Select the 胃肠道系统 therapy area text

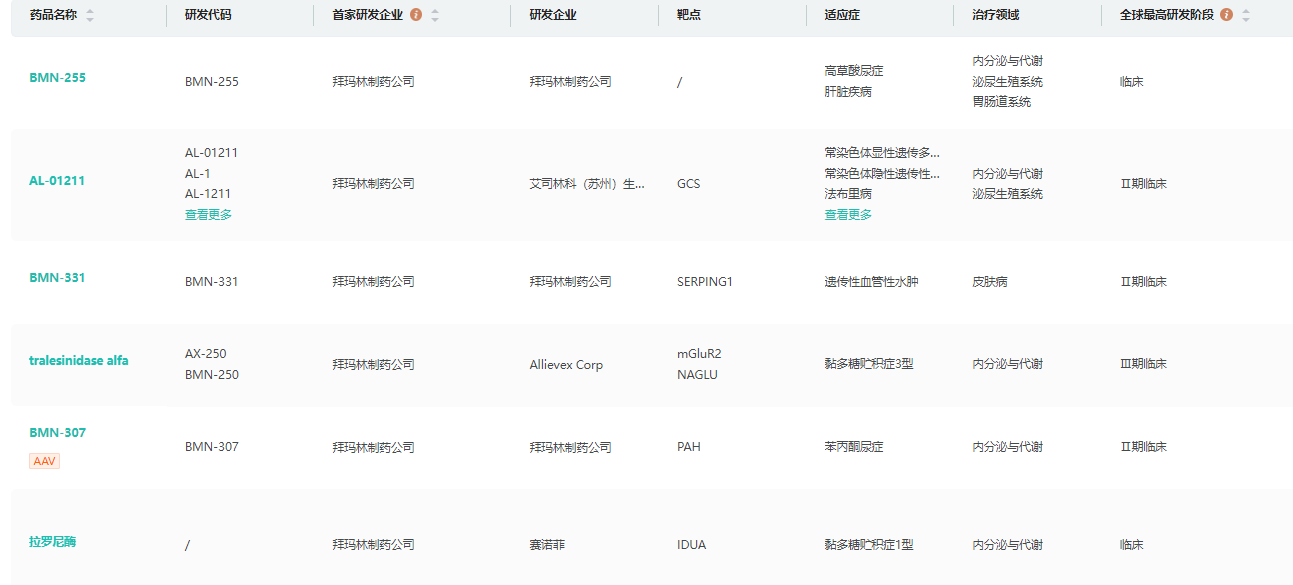click(x=1002, y=102)
